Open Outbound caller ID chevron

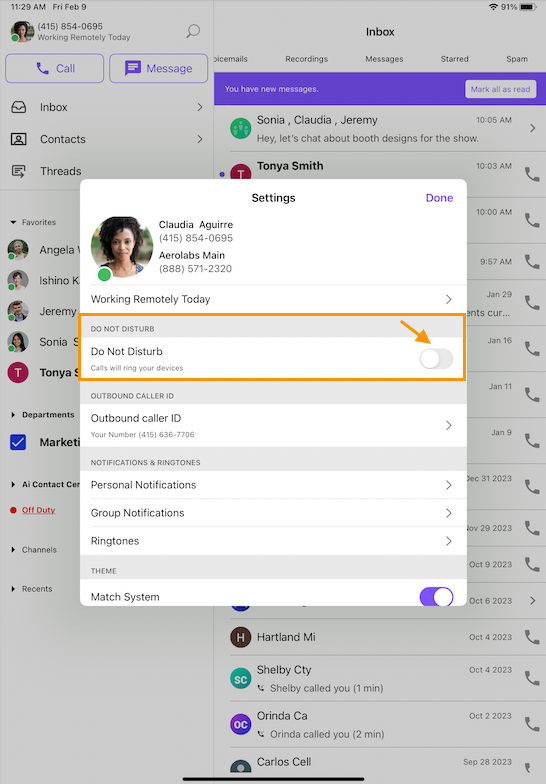tap(448, 426)
